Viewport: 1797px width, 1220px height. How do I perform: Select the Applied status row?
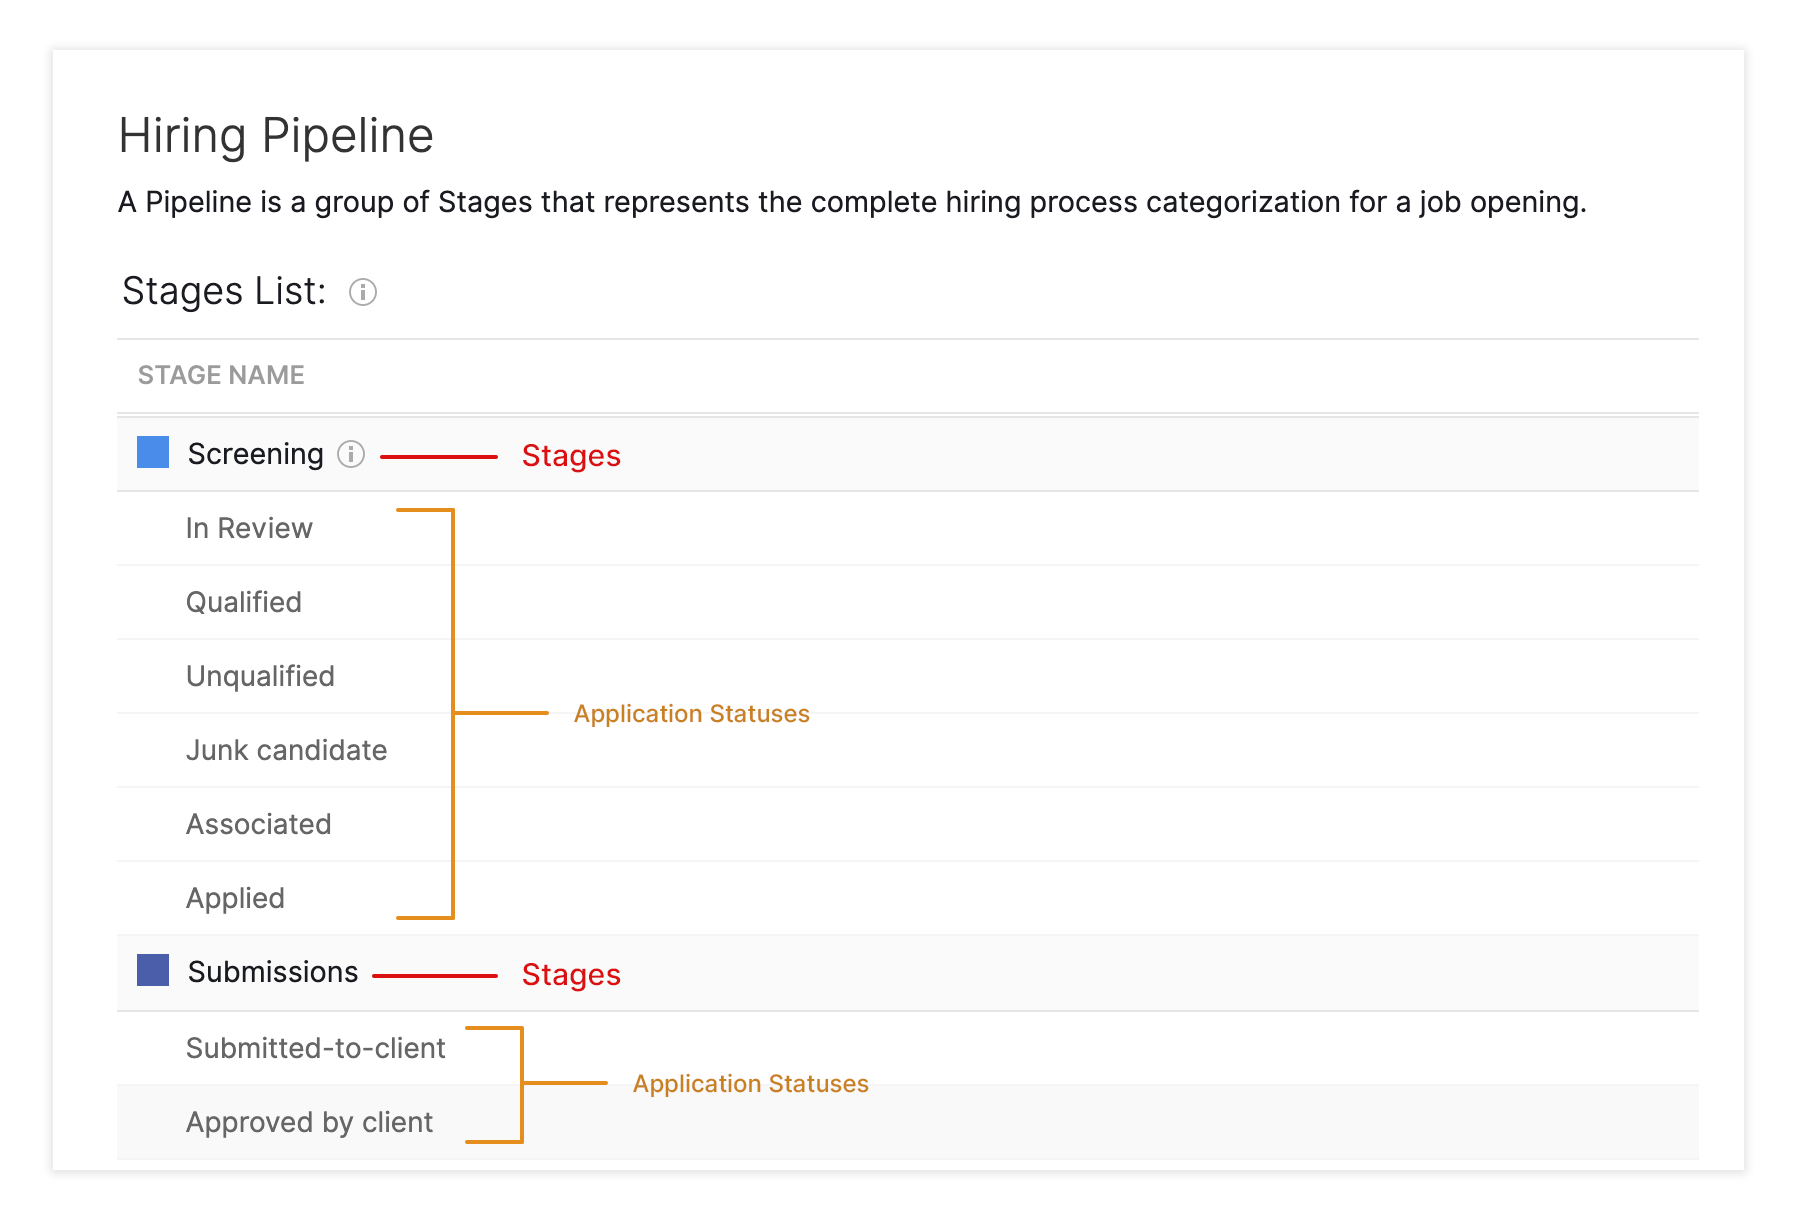coord(235,898)
